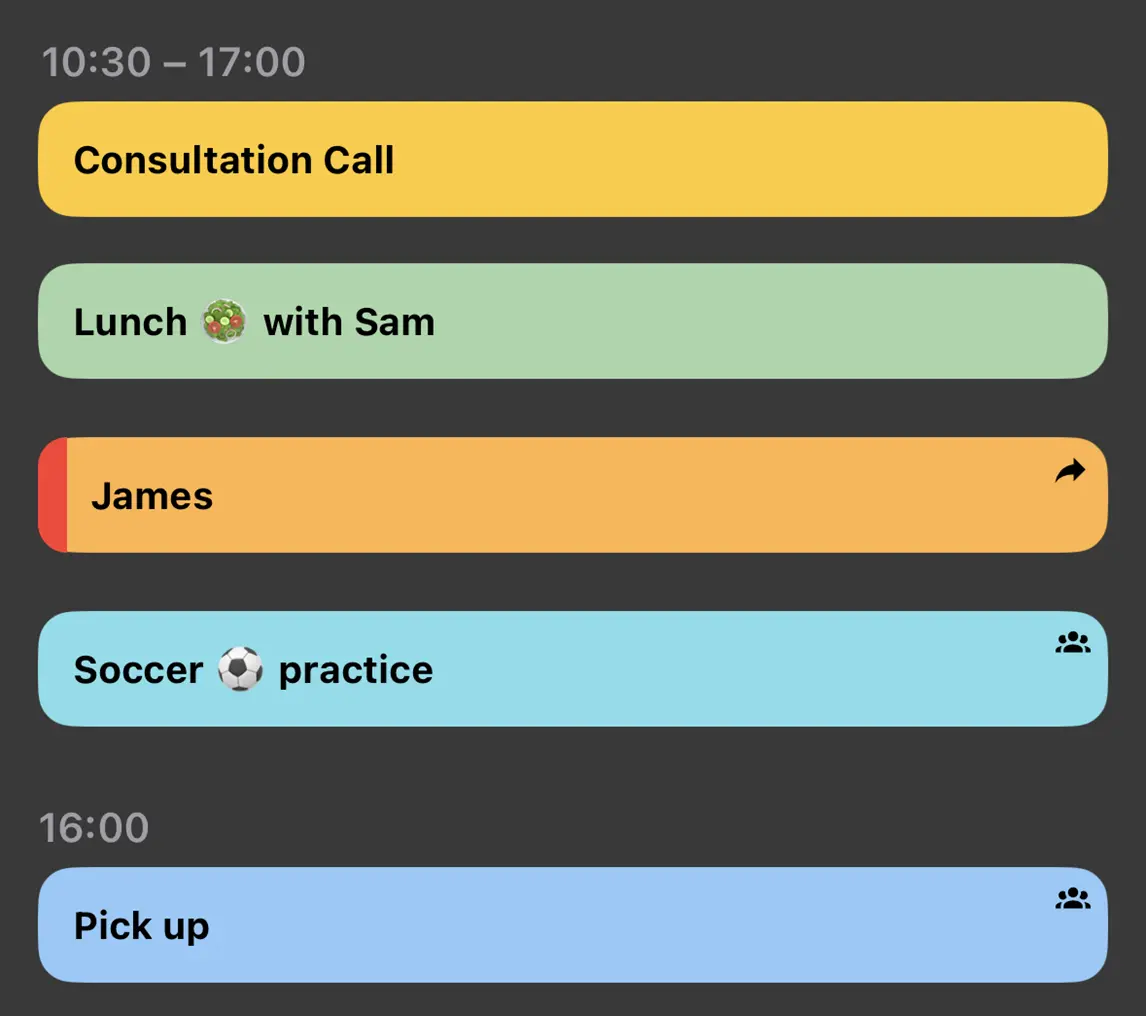Click the forward icon in the orange event

tap(1070, 470)
